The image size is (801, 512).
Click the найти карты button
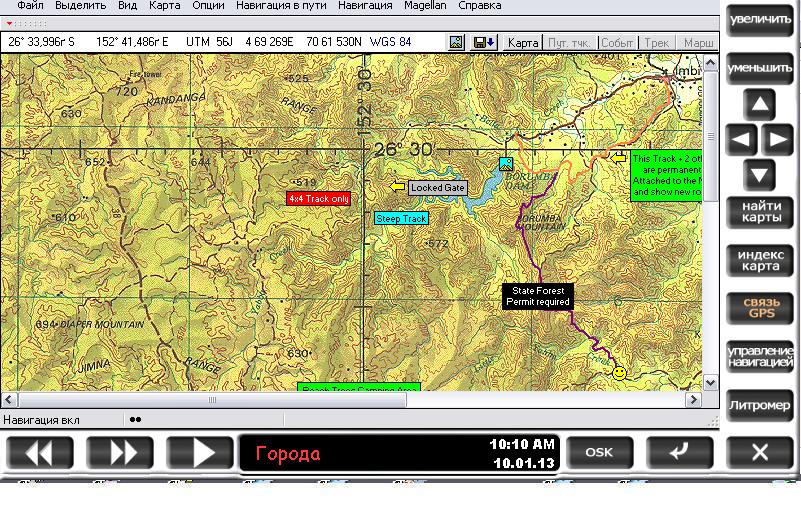760,212
